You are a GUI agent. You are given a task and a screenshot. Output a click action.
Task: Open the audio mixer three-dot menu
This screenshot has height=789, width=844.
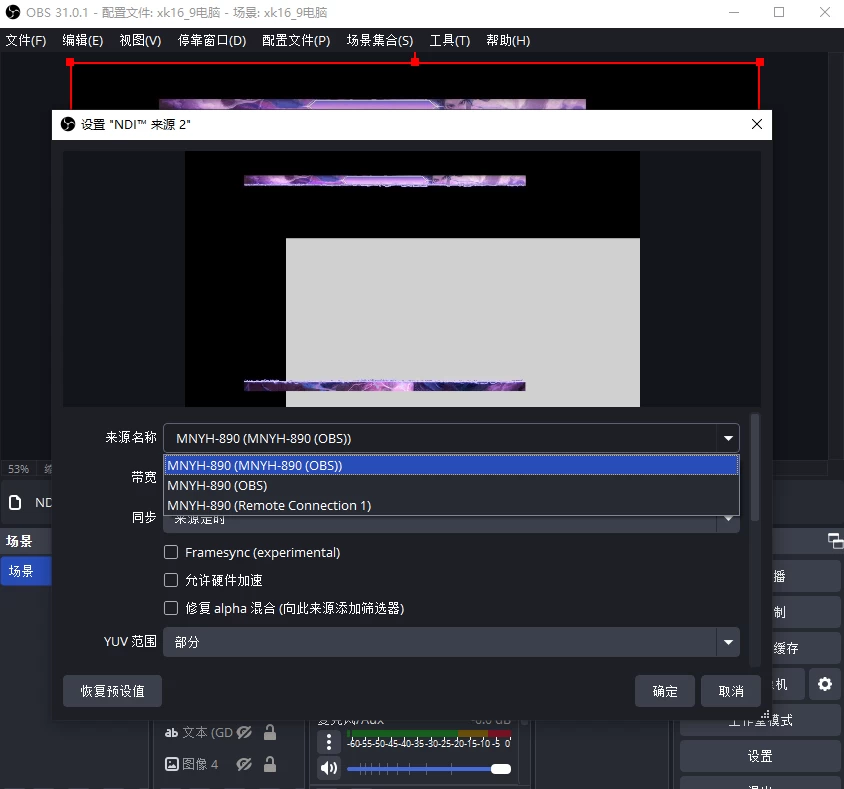point(329,742)
